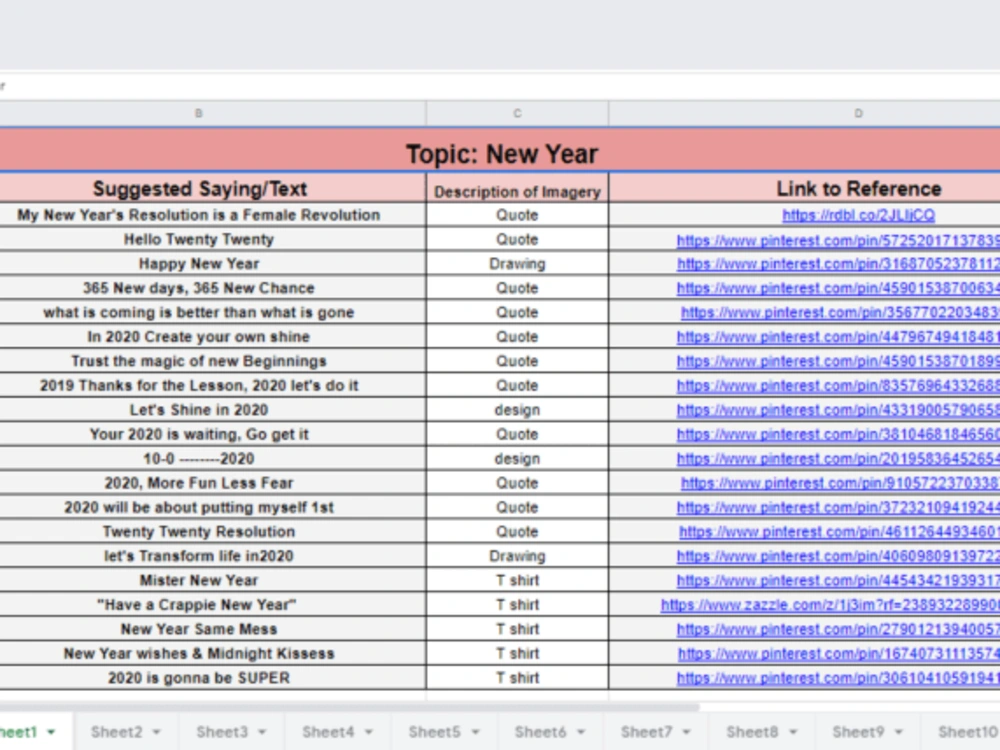The image size is (1000, 750).
Task: Open the Let's Shine in 2020 row link
Action: click(x=838, y=410)
